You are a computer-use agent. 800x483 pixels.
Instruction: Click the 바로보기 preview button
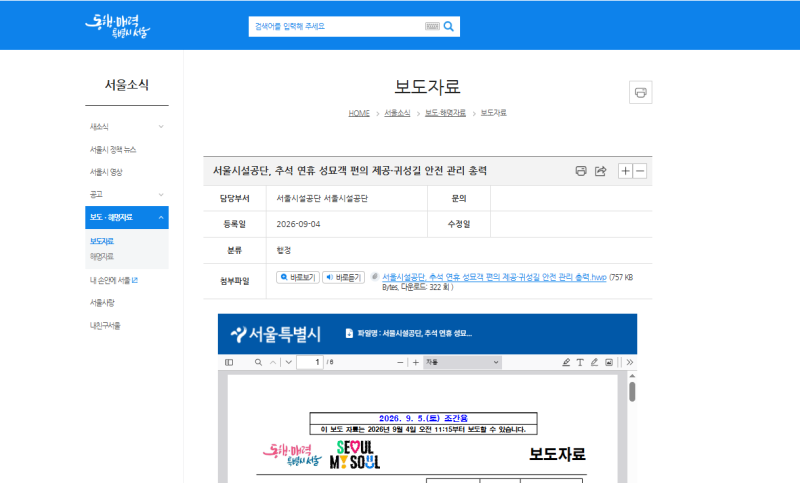click(298, 277)
